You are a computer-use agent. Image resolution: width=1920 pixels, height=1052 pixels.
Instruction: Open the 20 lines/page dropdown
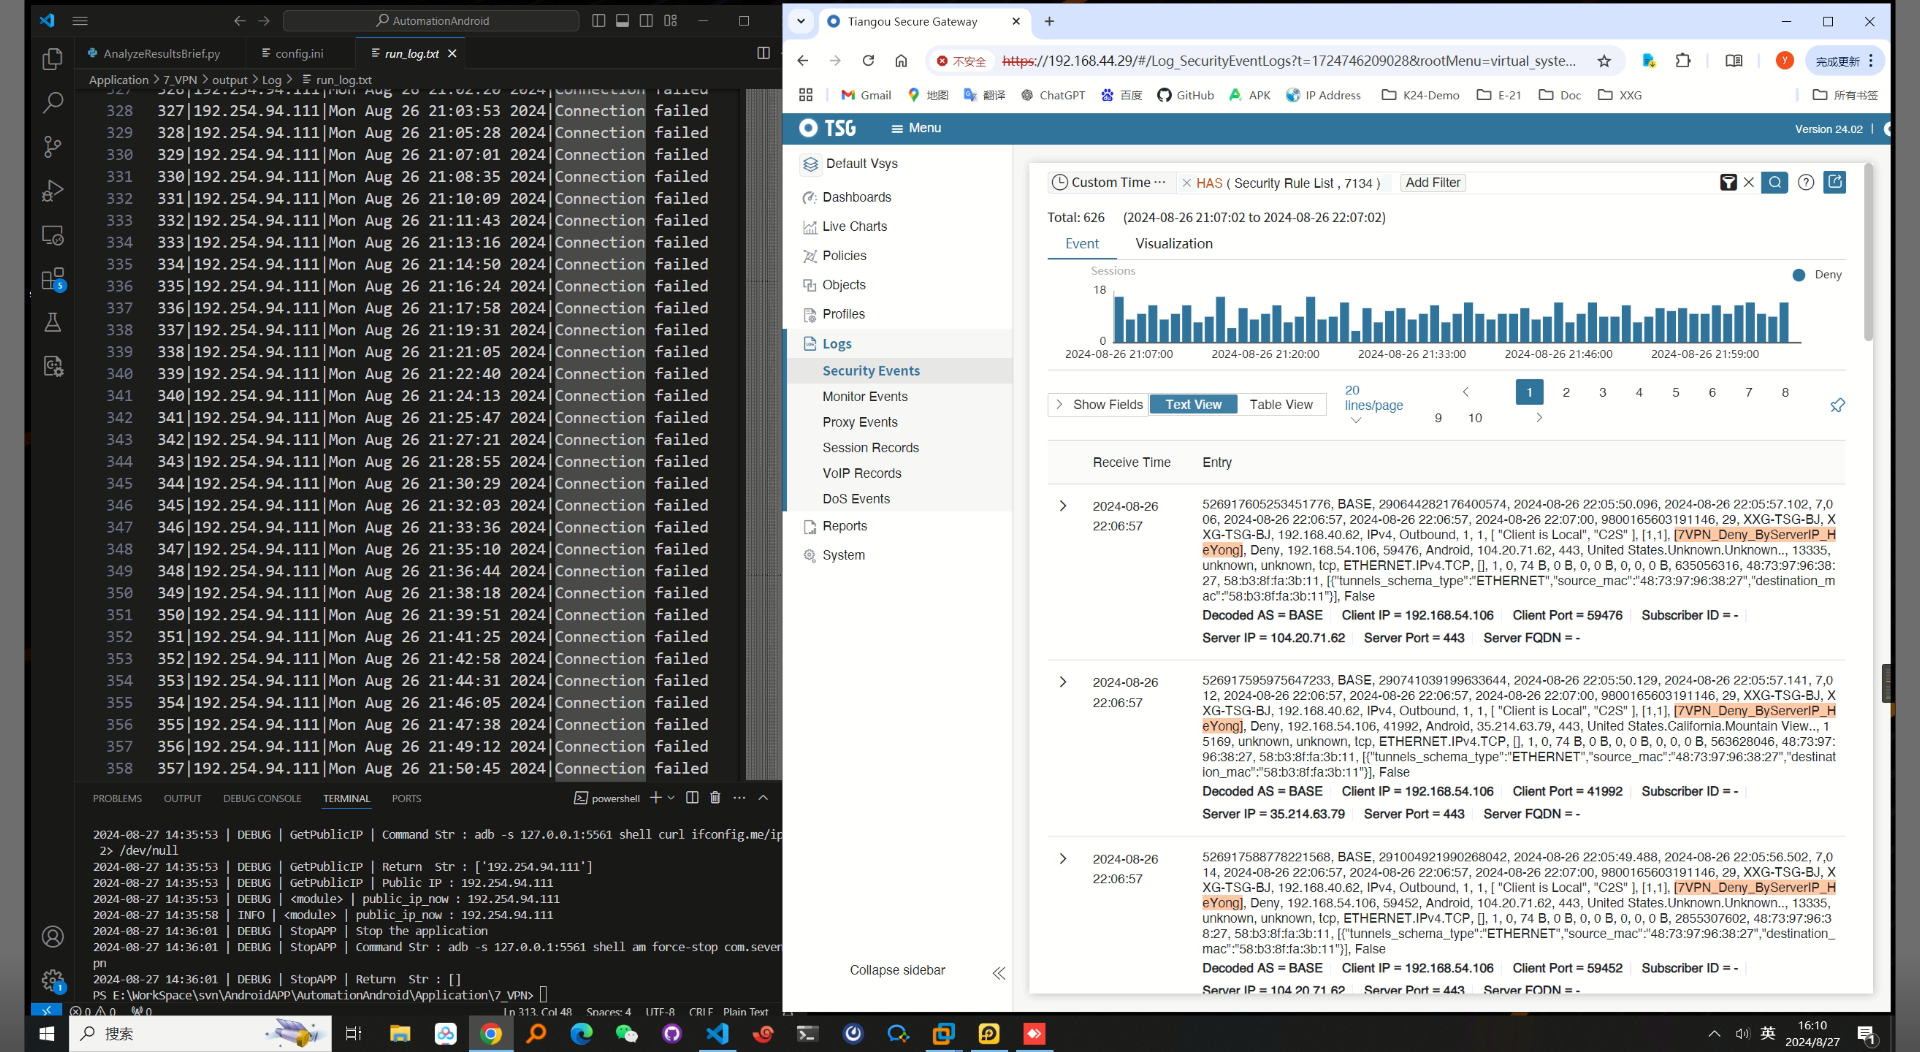pos(1356,420)
